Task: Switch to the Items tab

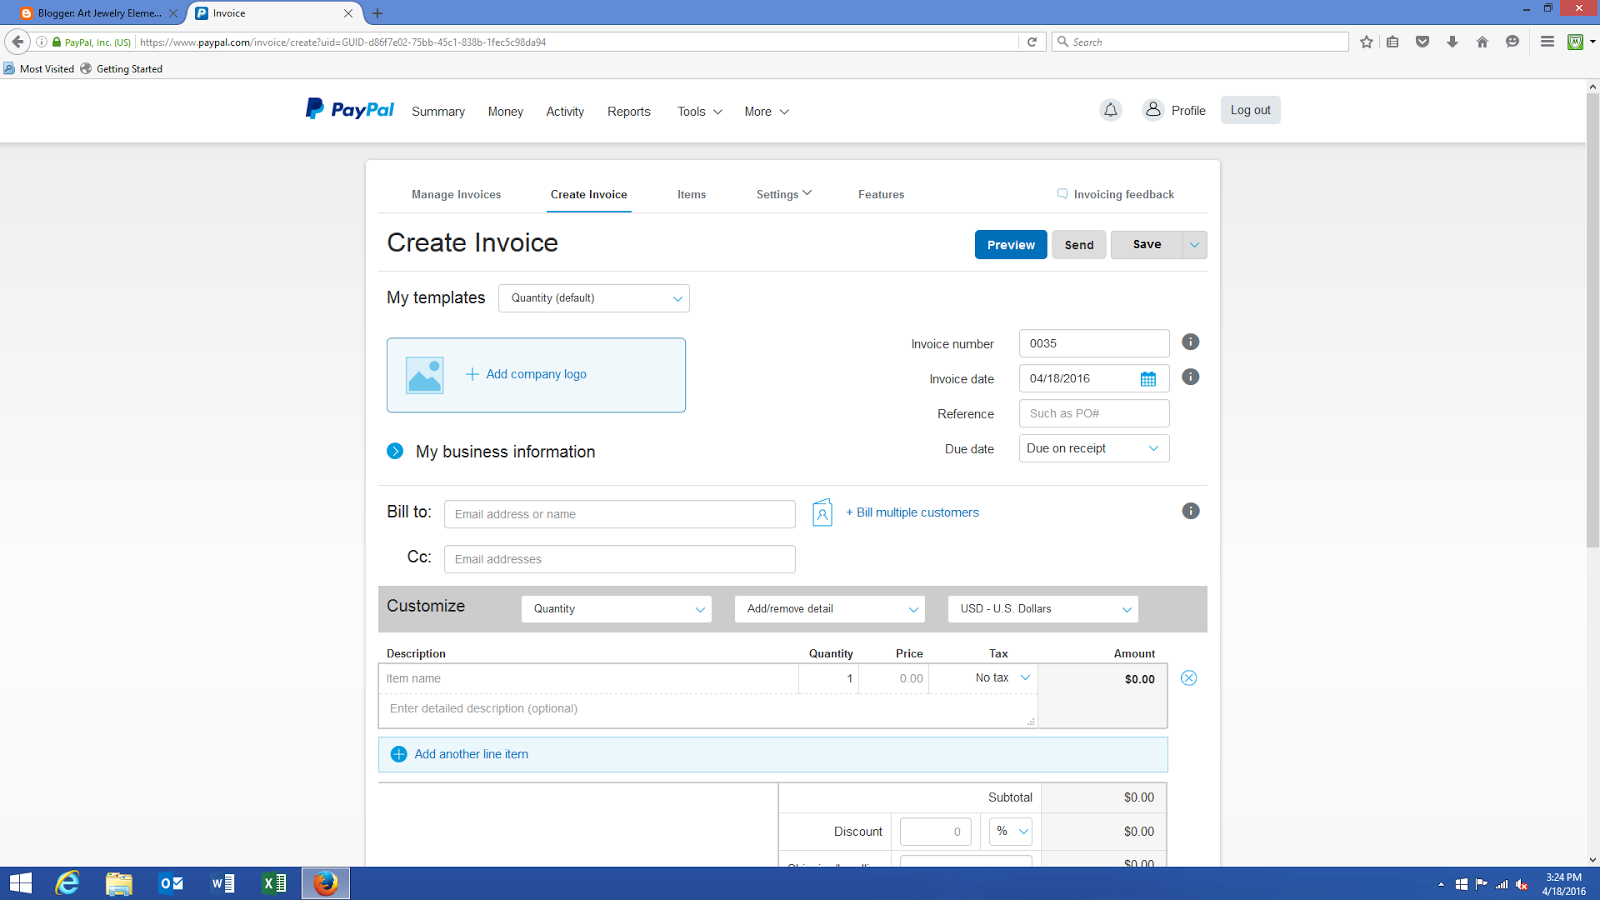Action: (691, 194)
